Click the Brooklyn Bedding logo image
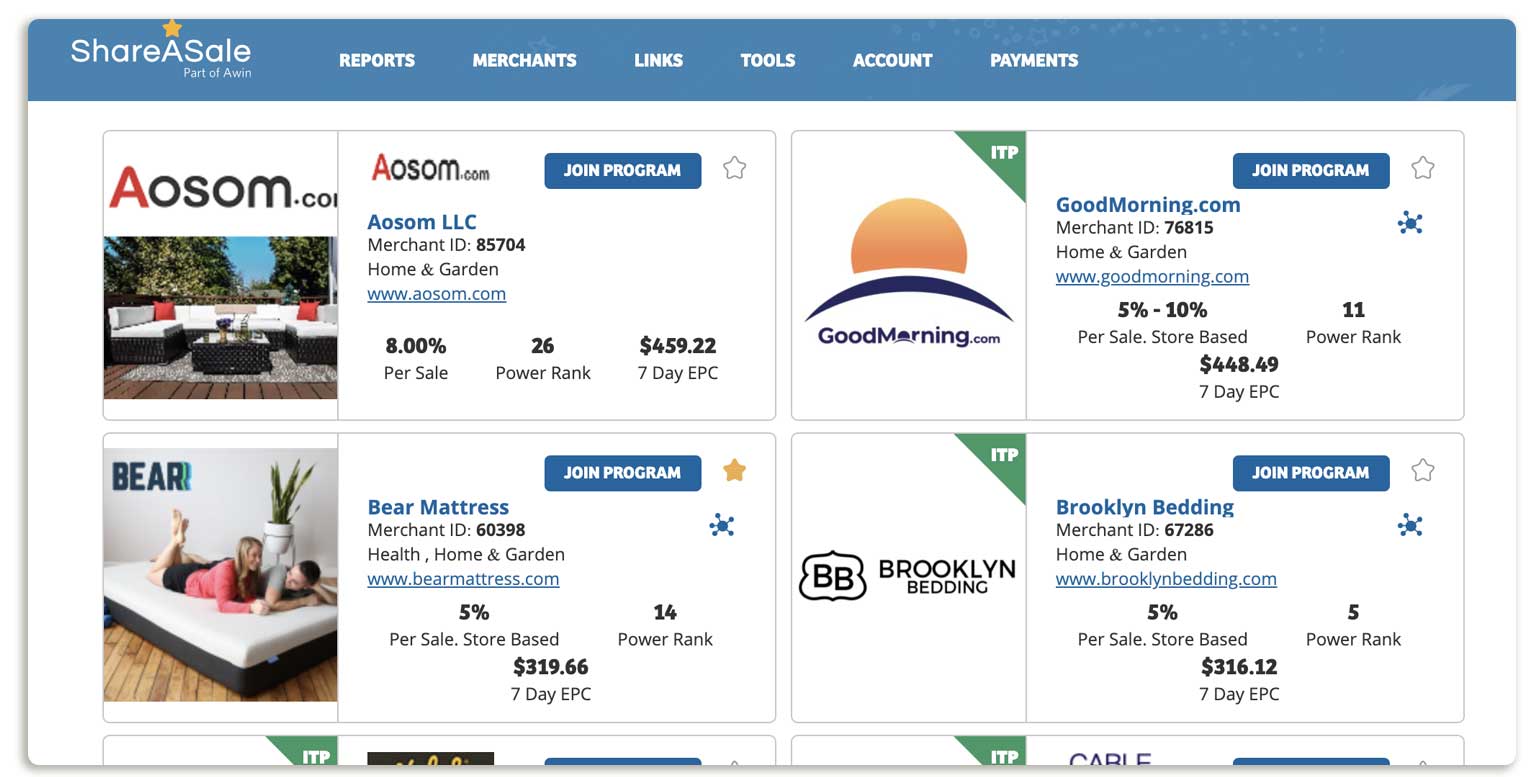This screenshot has height=777, width=1536. [x=907, y=575]
